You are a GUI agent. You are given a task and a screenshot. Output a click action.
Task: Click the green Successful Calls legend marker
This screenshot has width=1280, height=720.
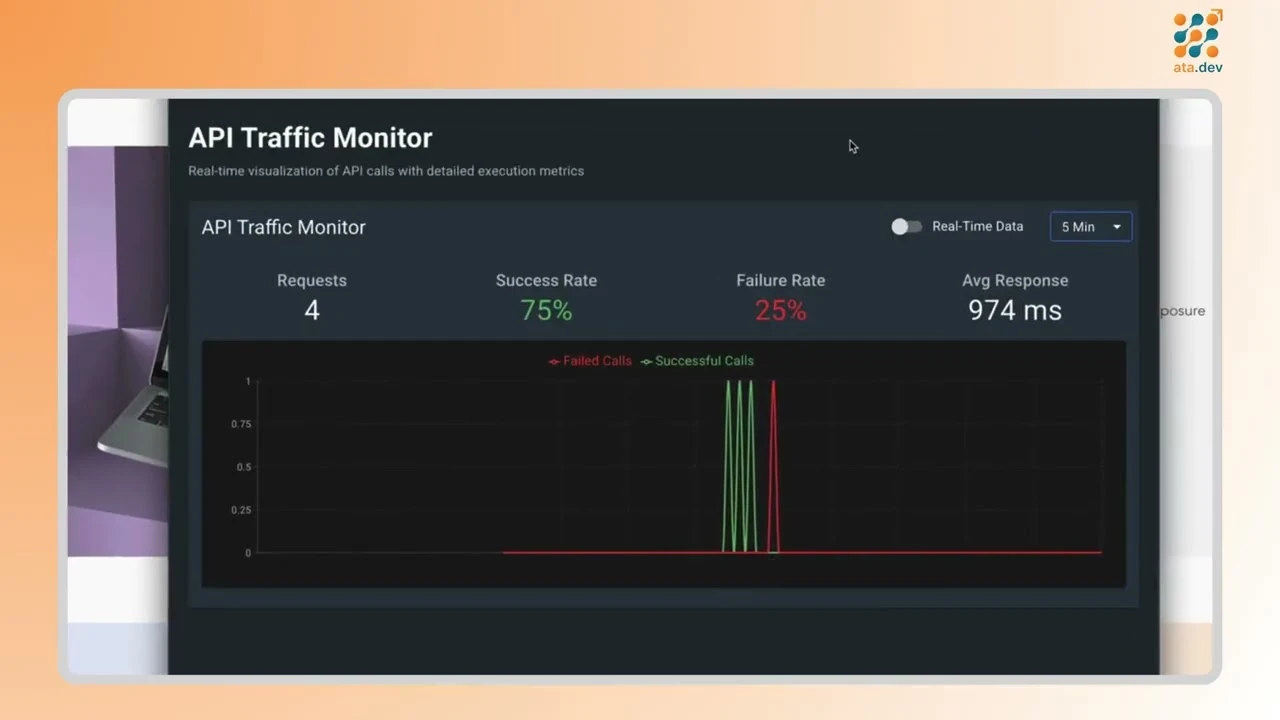(x=646, y=361)
